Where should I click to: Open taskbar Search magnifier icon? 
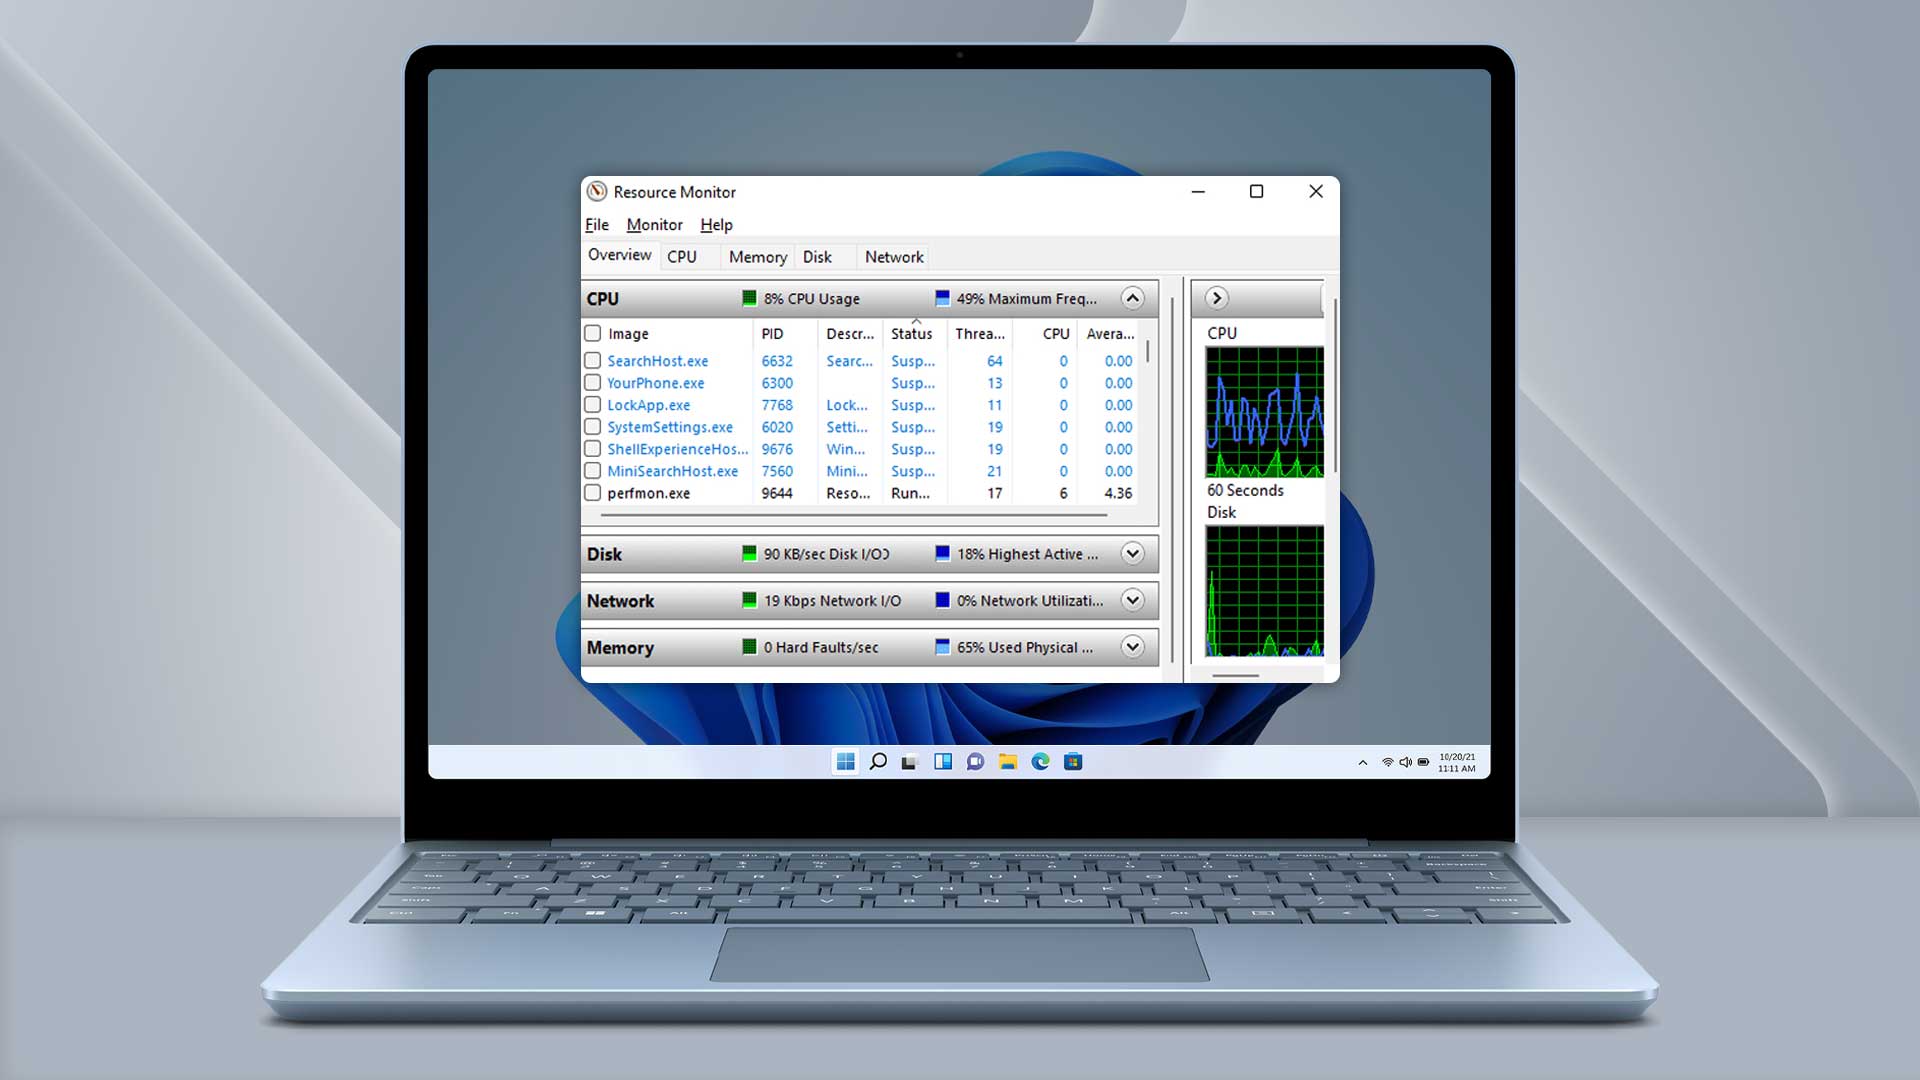[878, 762]
